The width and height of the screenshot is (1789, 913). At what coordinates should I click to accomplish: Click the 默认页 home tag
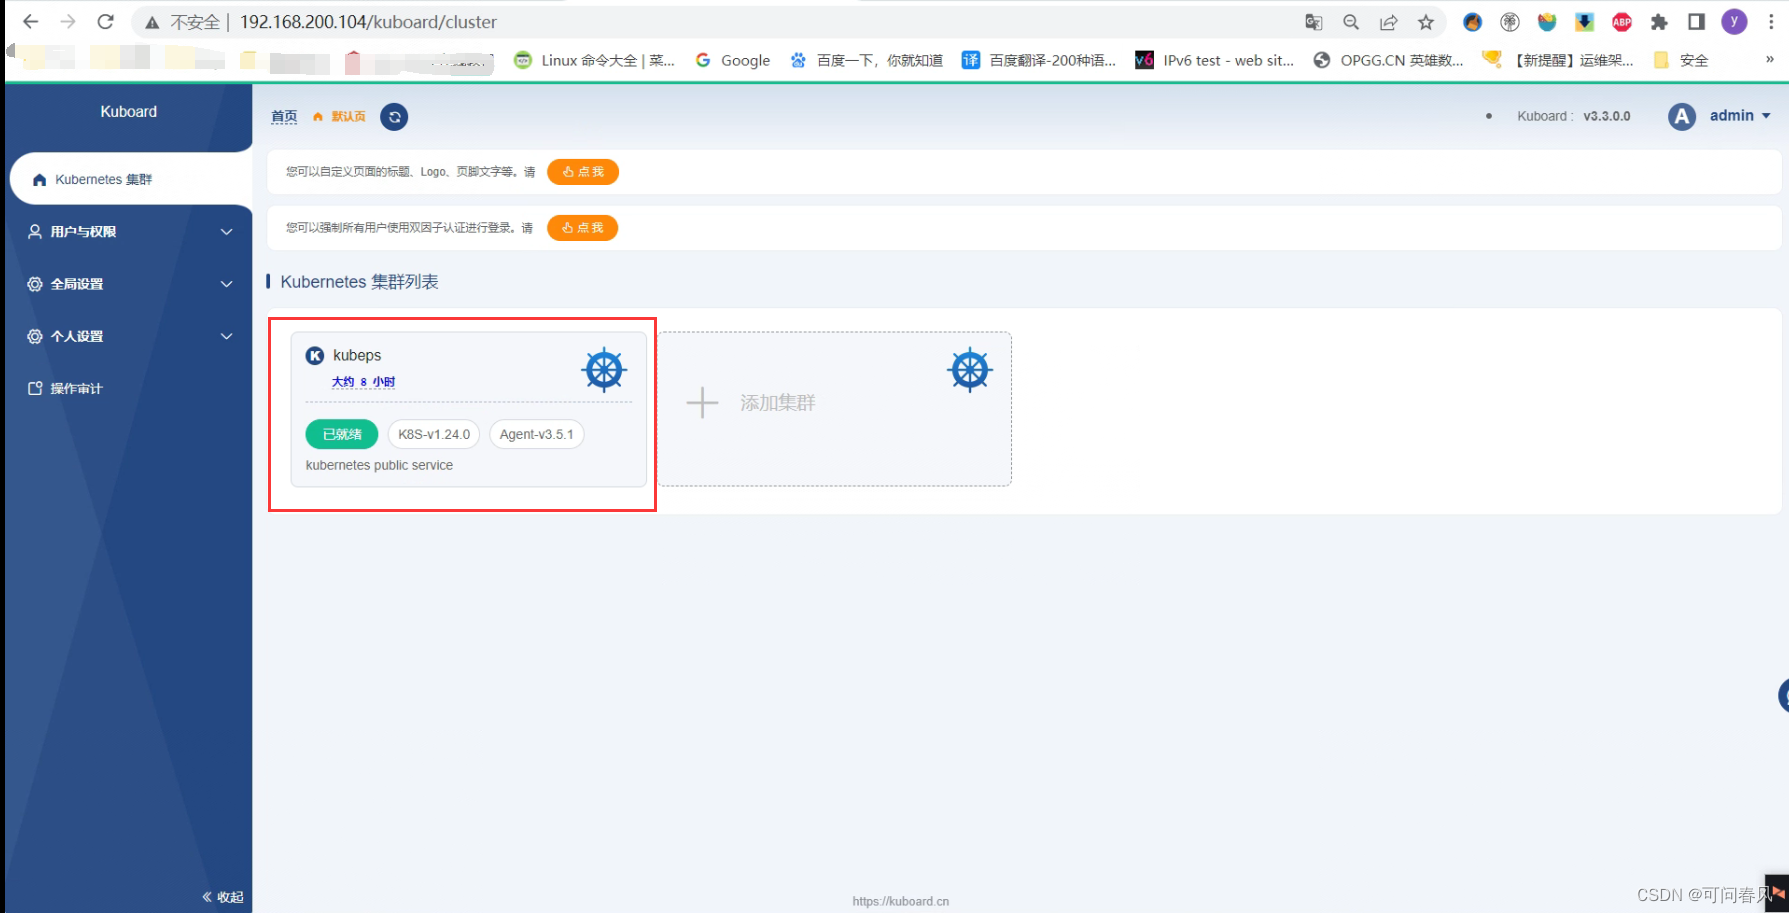pyautogui.click(x=339, y=117)
